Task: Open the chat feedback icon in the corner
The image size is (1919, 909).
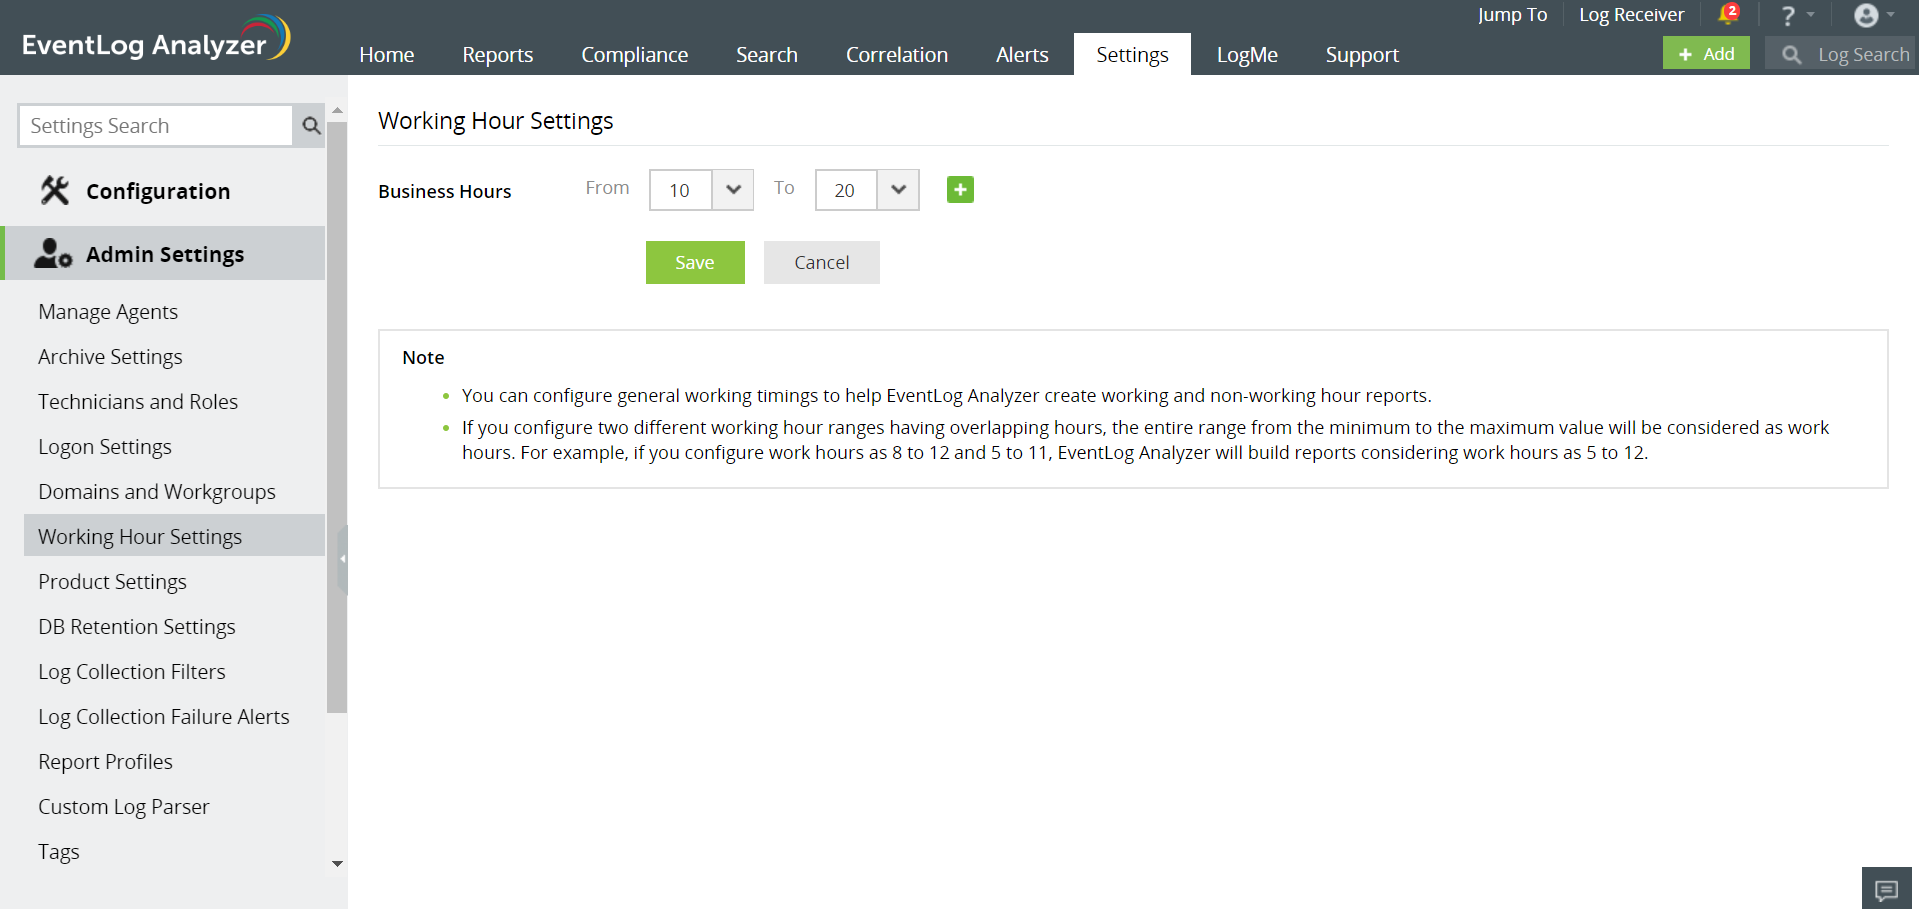Action: (x=1887, y=889)
